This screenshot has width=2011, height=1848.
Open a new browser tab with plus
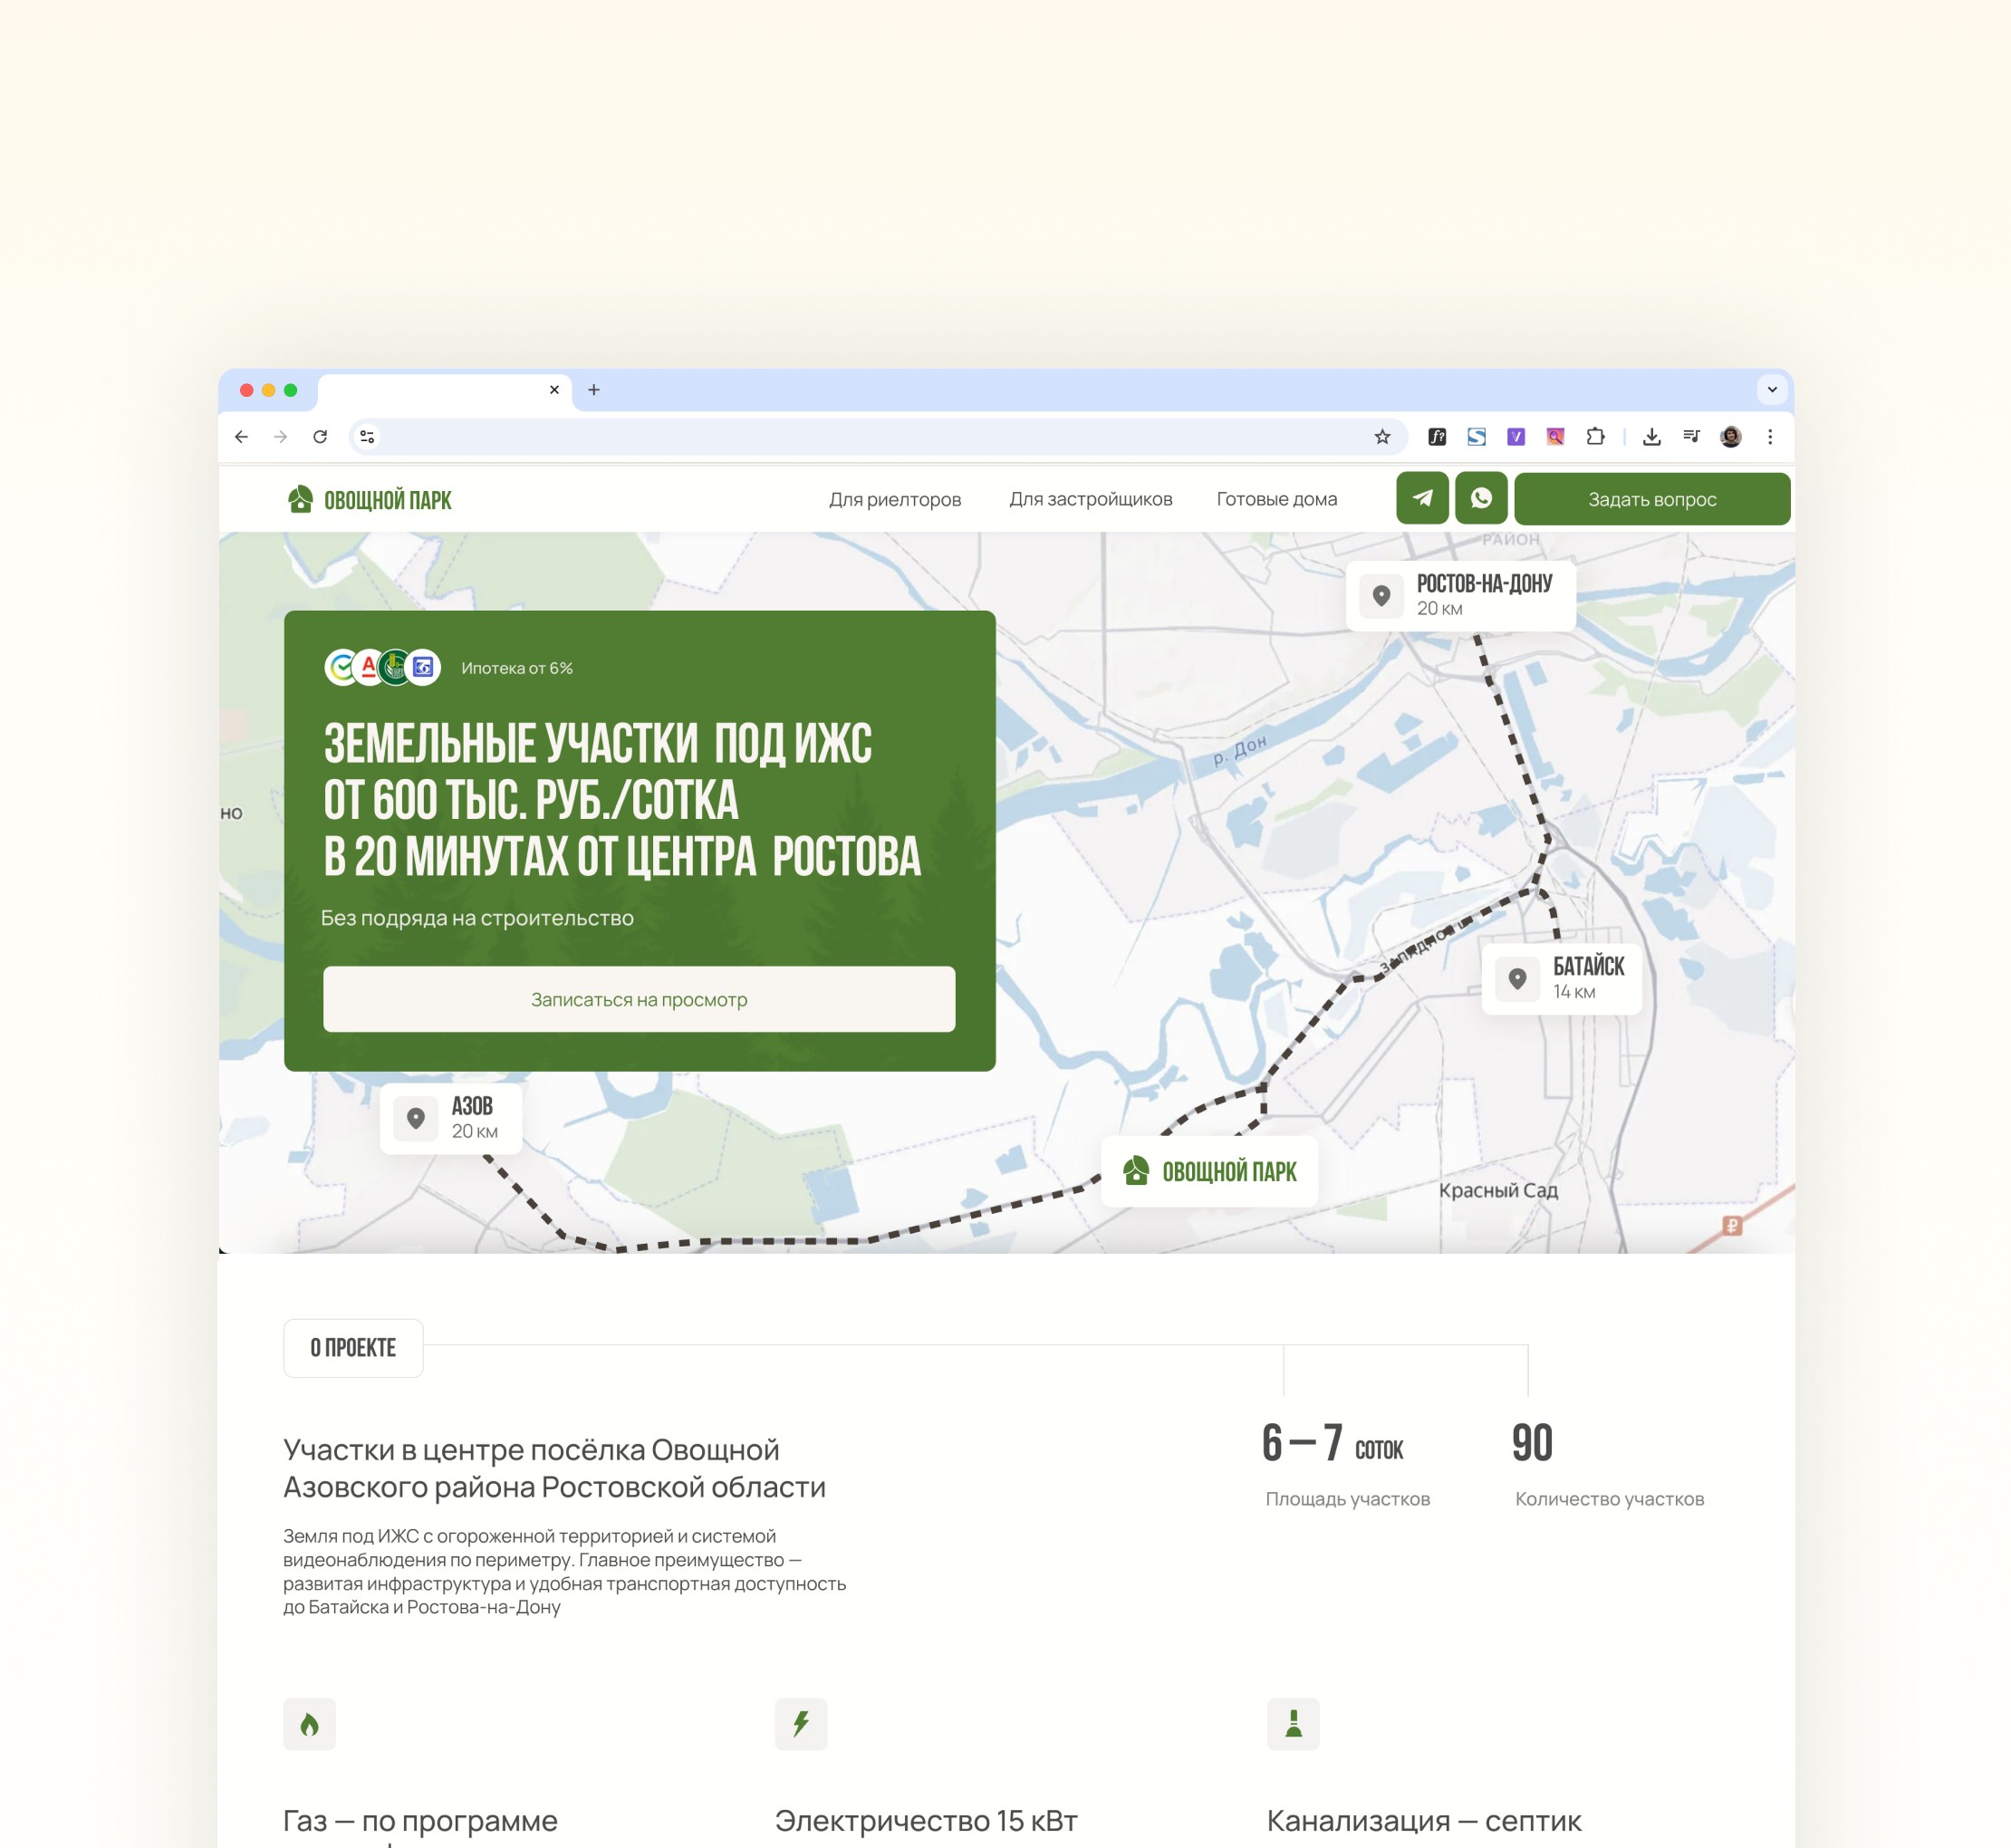click(593, 390)
